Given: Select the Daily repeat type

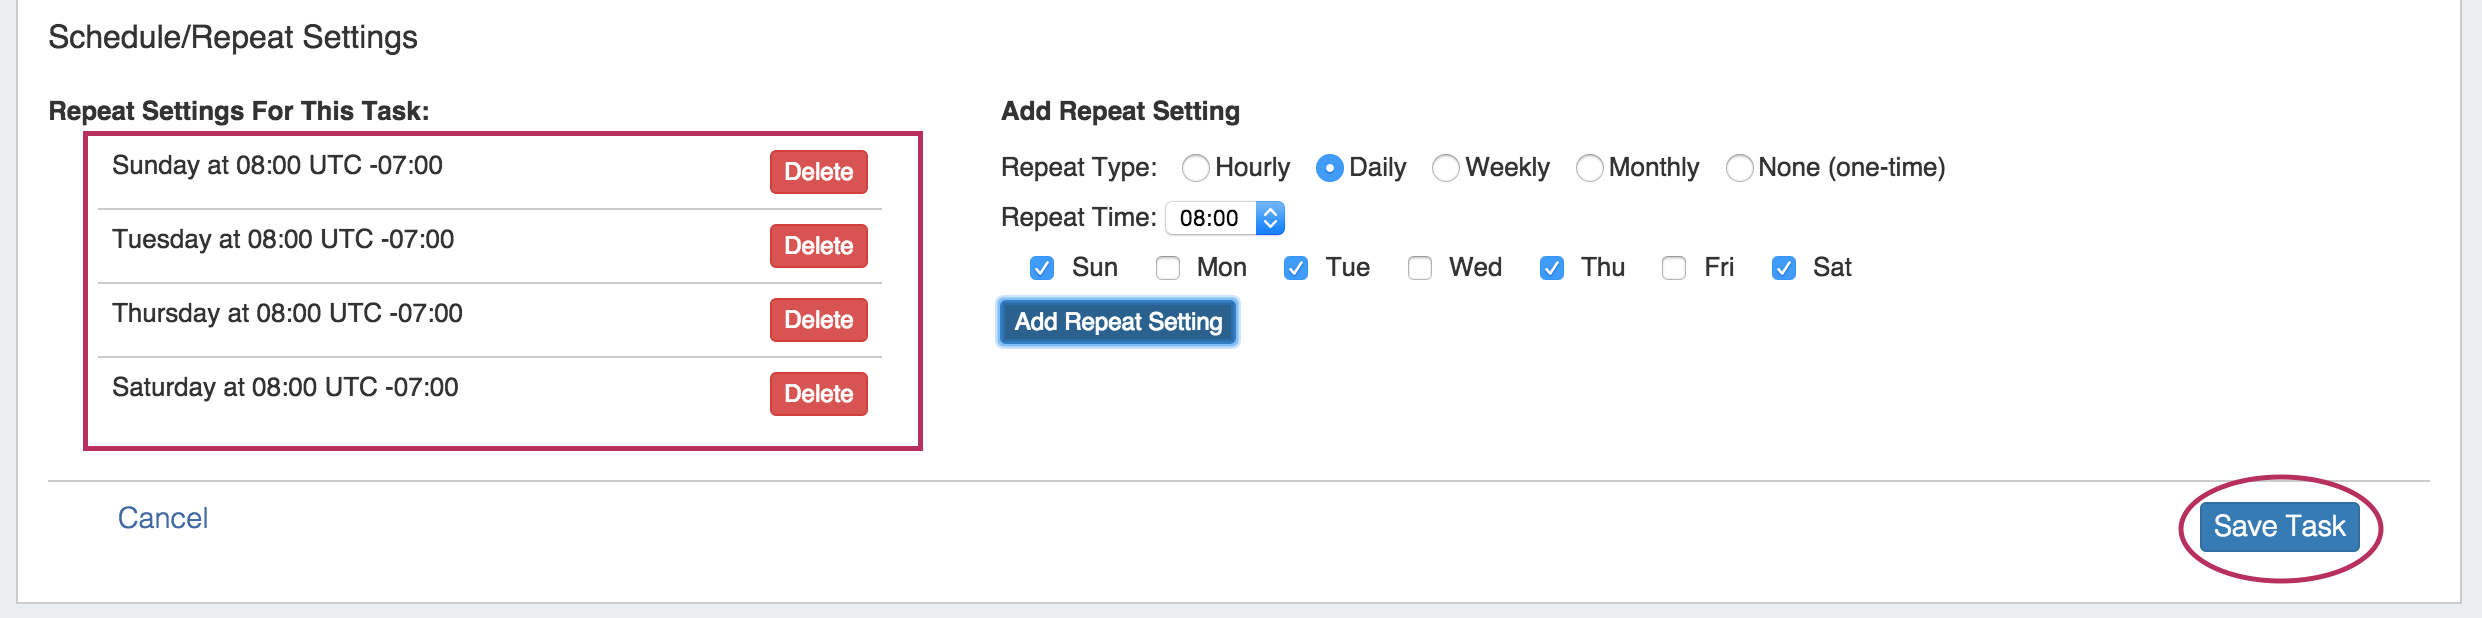Looking at the screenshot, I should pos(1329,168).
